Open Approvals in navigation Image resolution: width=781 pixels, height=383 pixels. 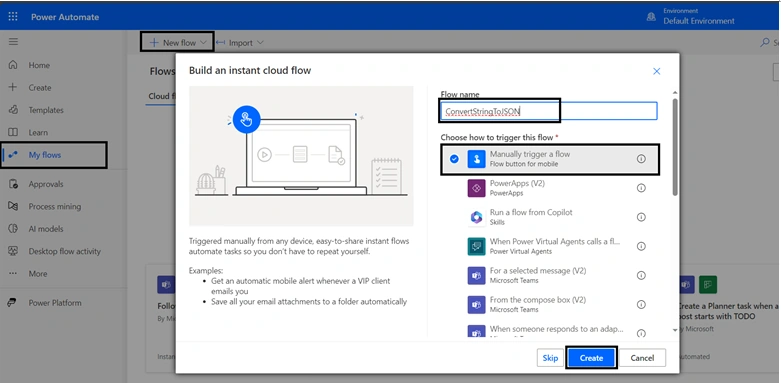pyautogui.click(x=46, y=184)
